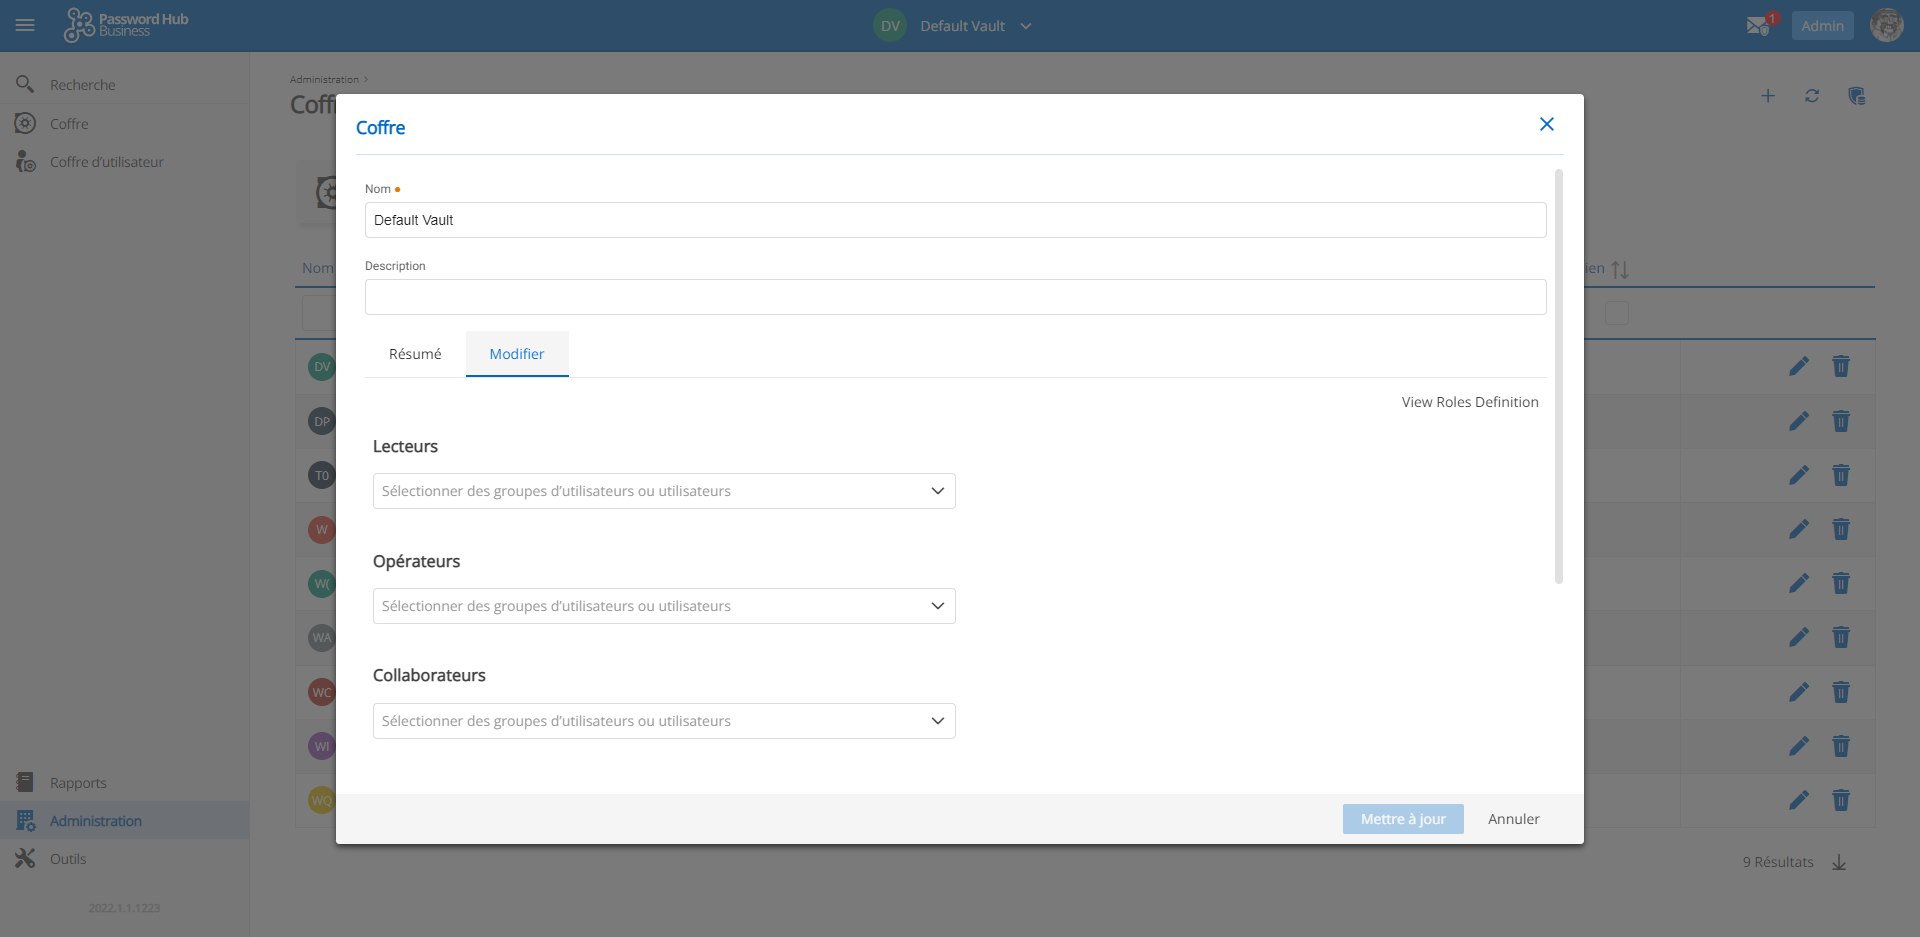Click the add vault plus icon
Screen dimensions: 1920x937
pyautogui.click(x=1768, y=96)
